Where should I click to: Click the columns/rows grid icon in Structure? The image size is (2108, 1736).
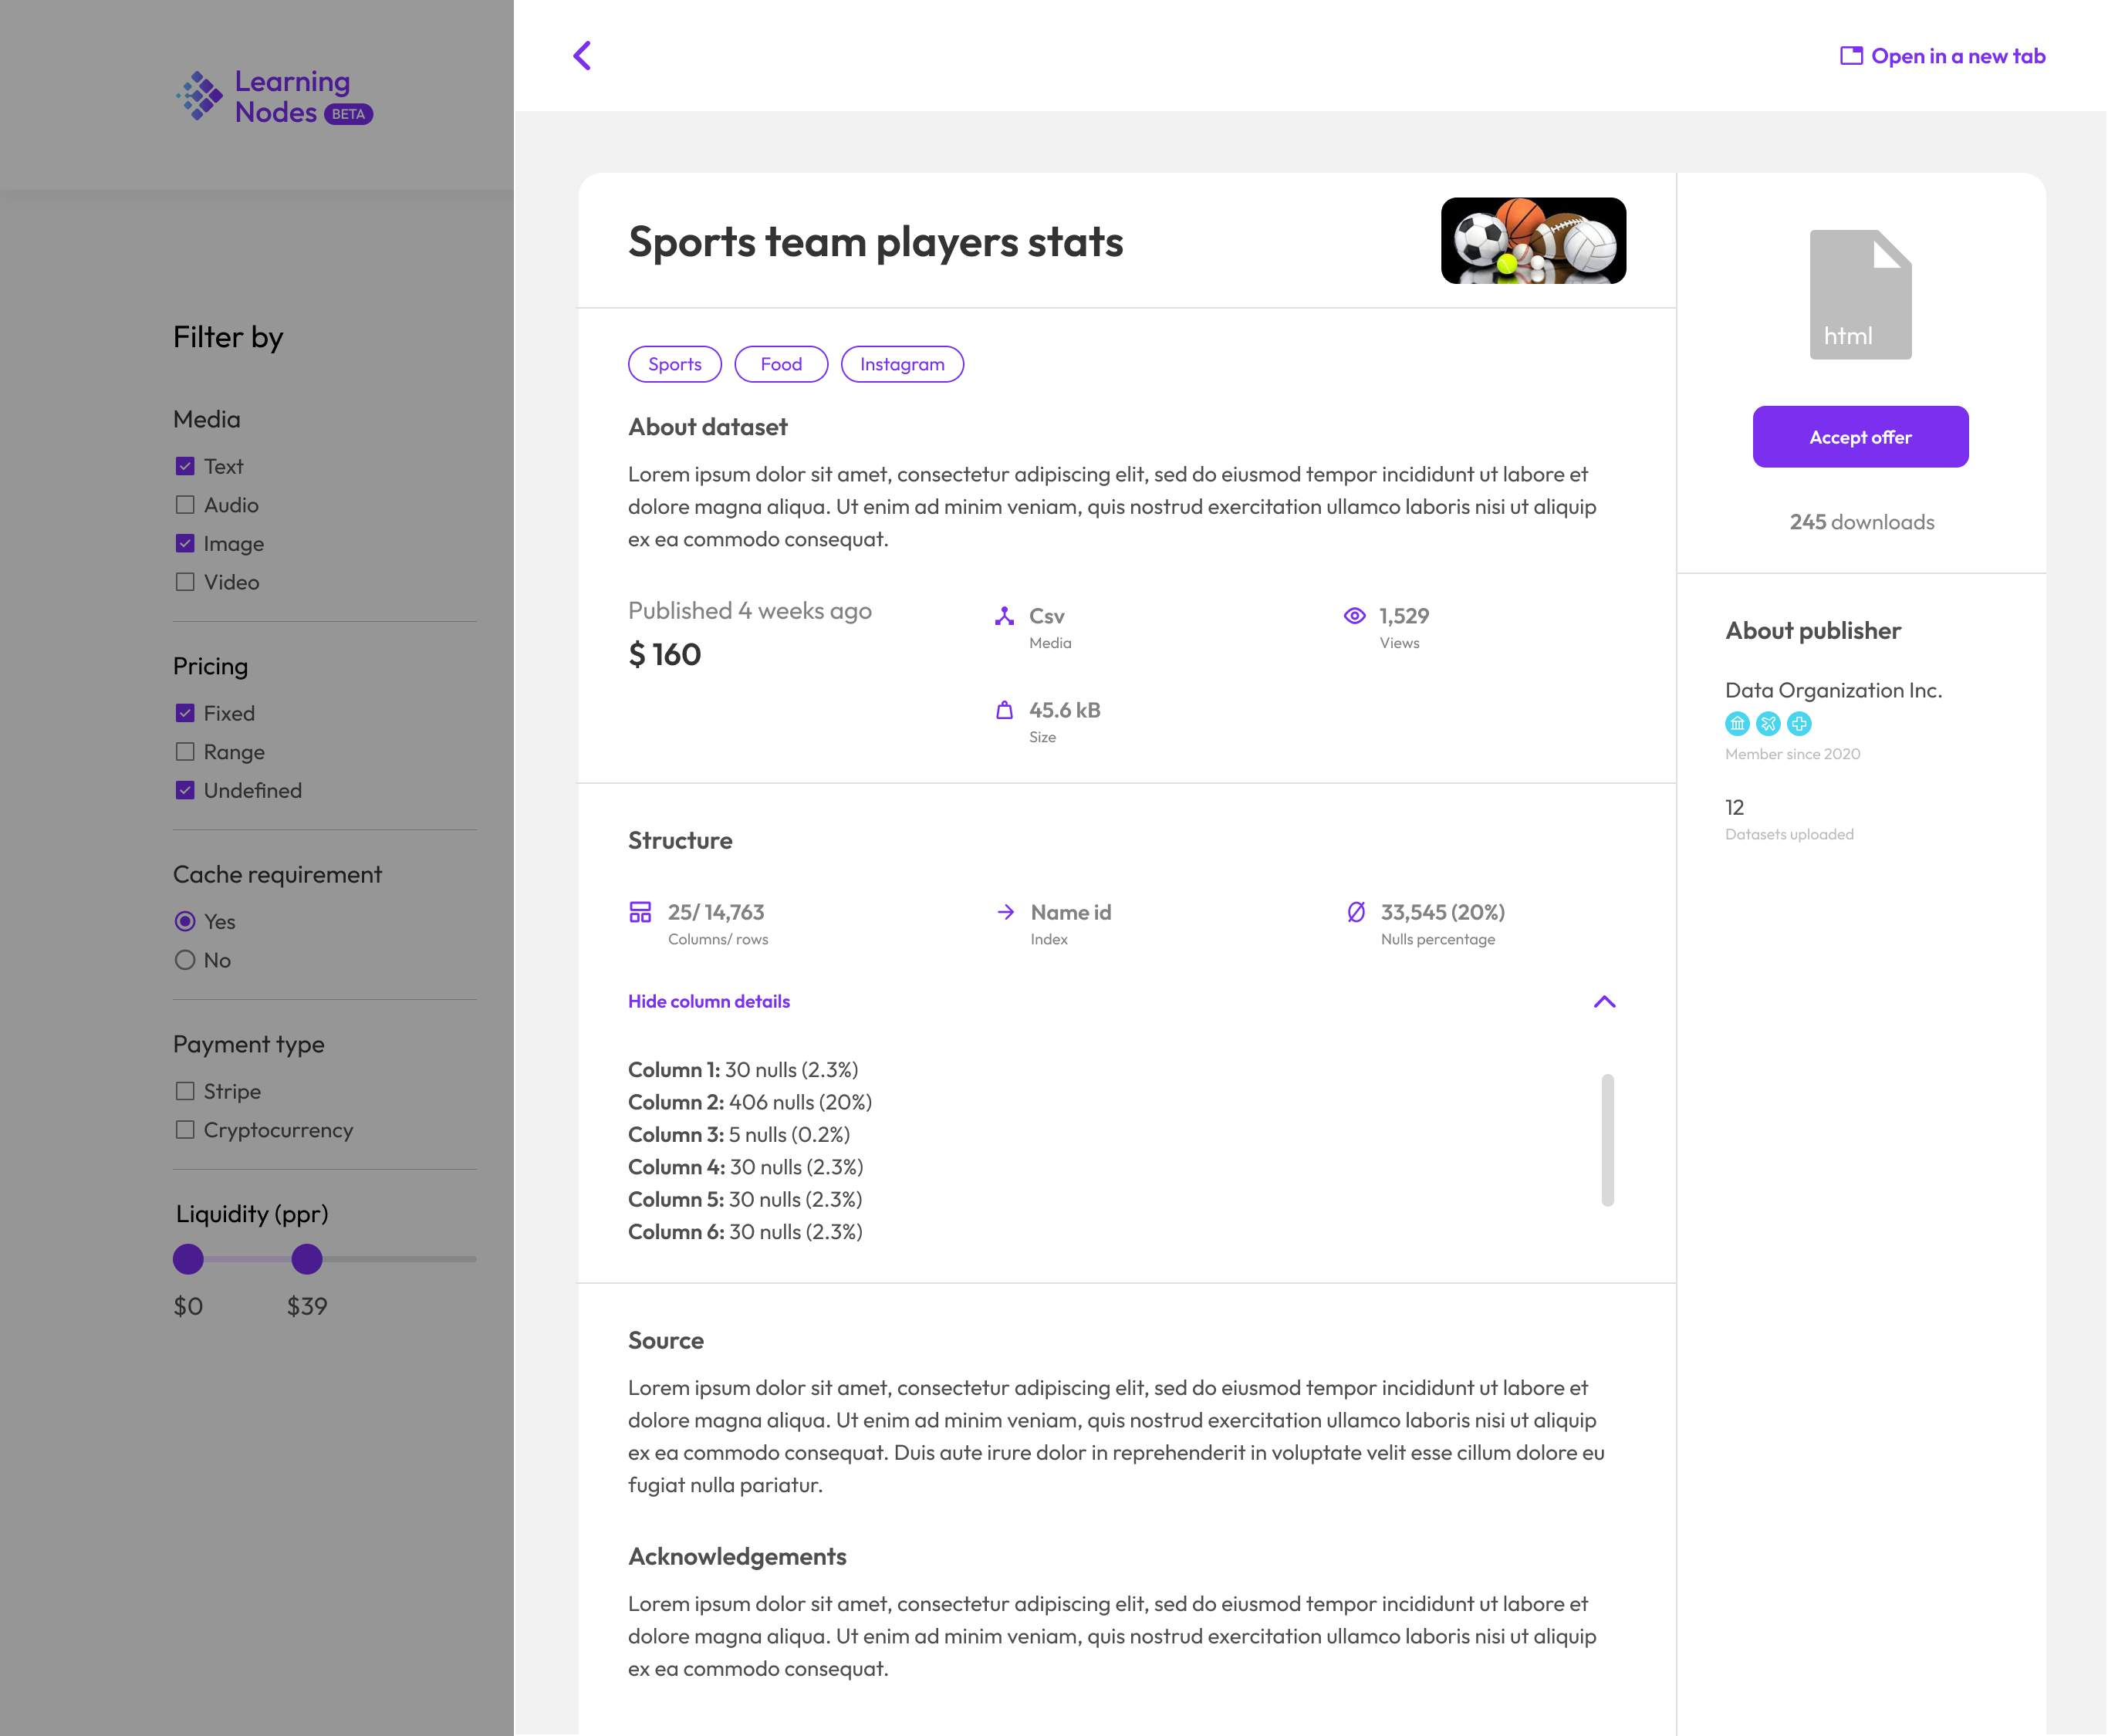(640, 912)
